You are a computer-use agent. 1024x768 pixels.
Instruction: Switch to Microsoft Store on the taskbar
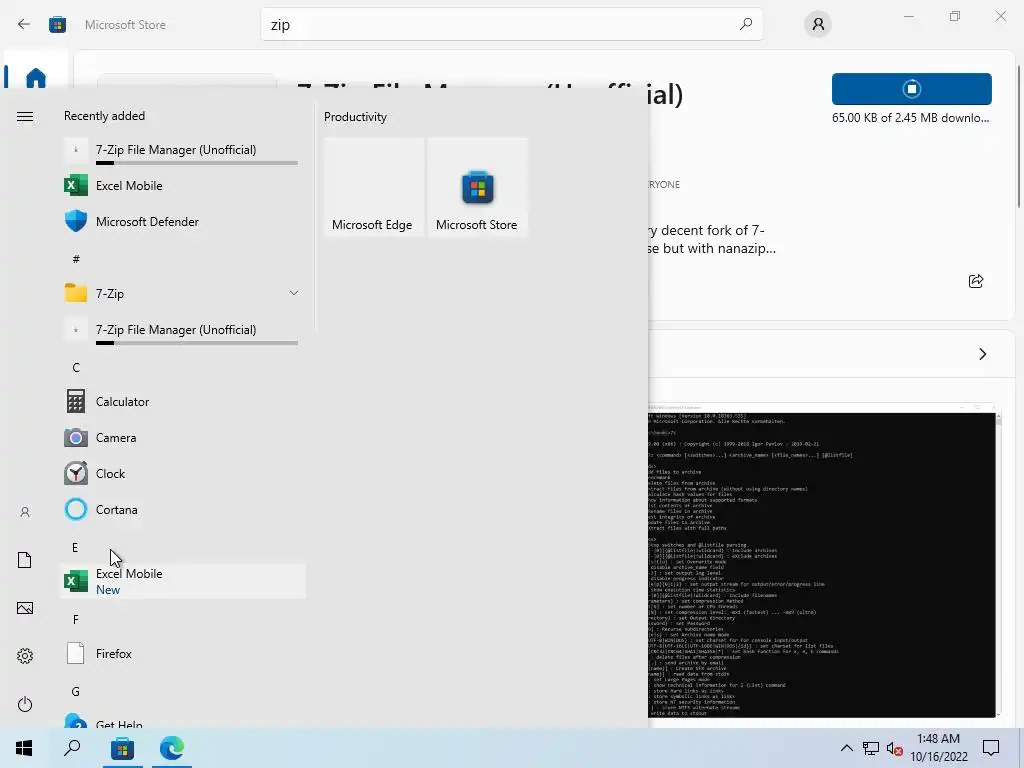(x=122, y=748)
